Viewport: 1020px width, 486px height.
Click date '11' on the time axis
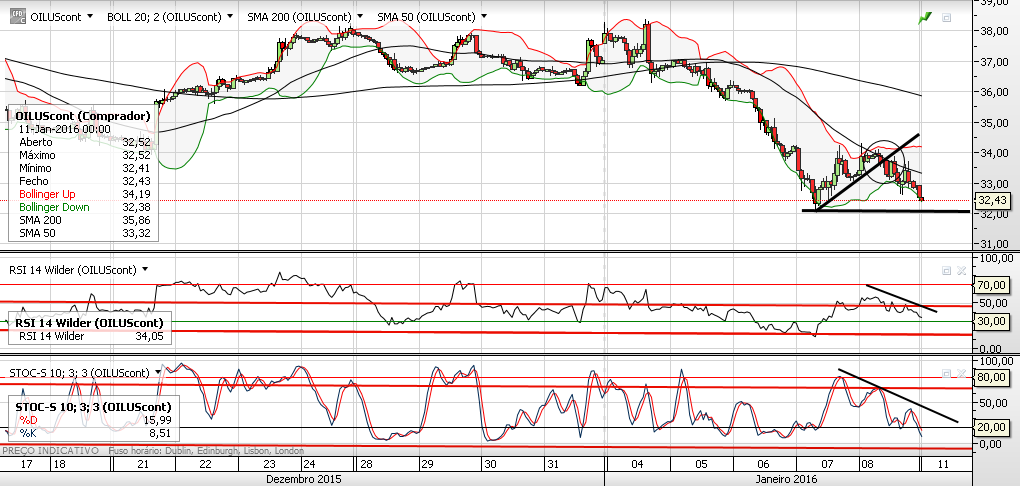(944, 465)
